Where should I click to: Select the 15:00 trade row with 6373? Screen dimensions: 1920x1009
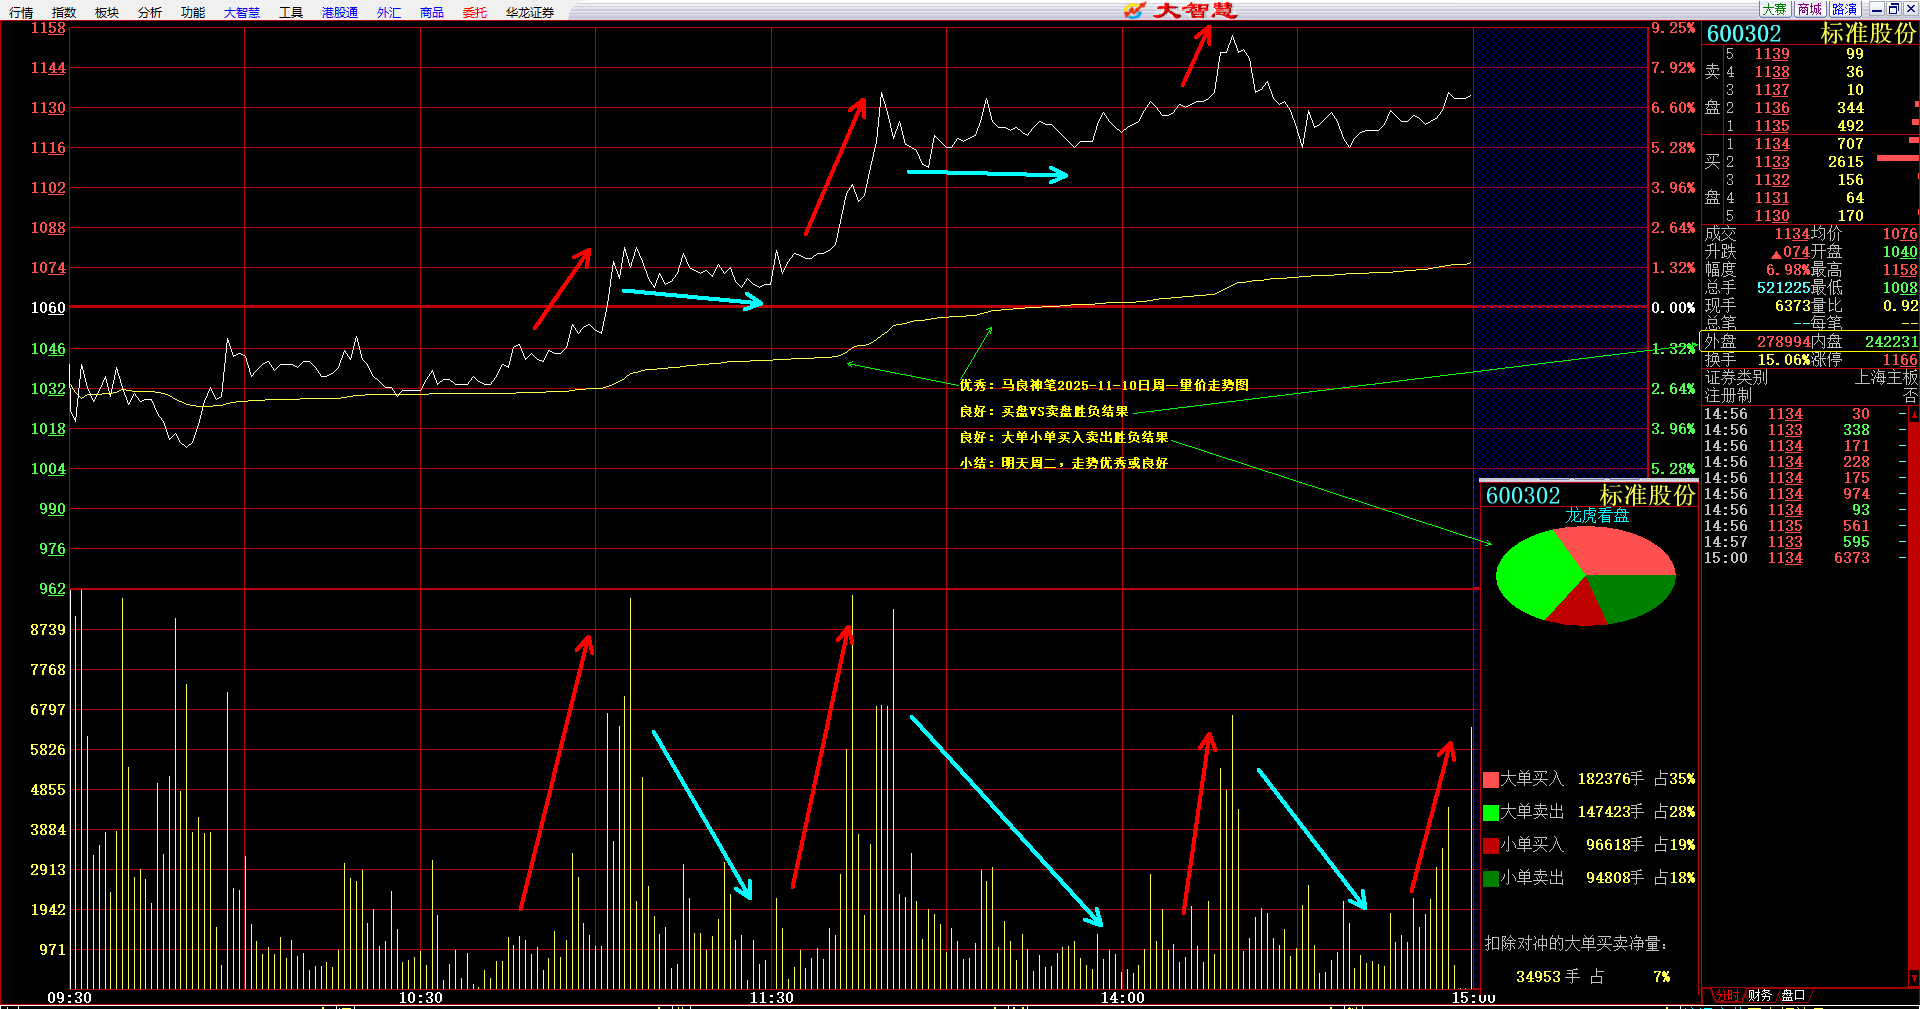pyautogui.click(x=1804, y=559)
